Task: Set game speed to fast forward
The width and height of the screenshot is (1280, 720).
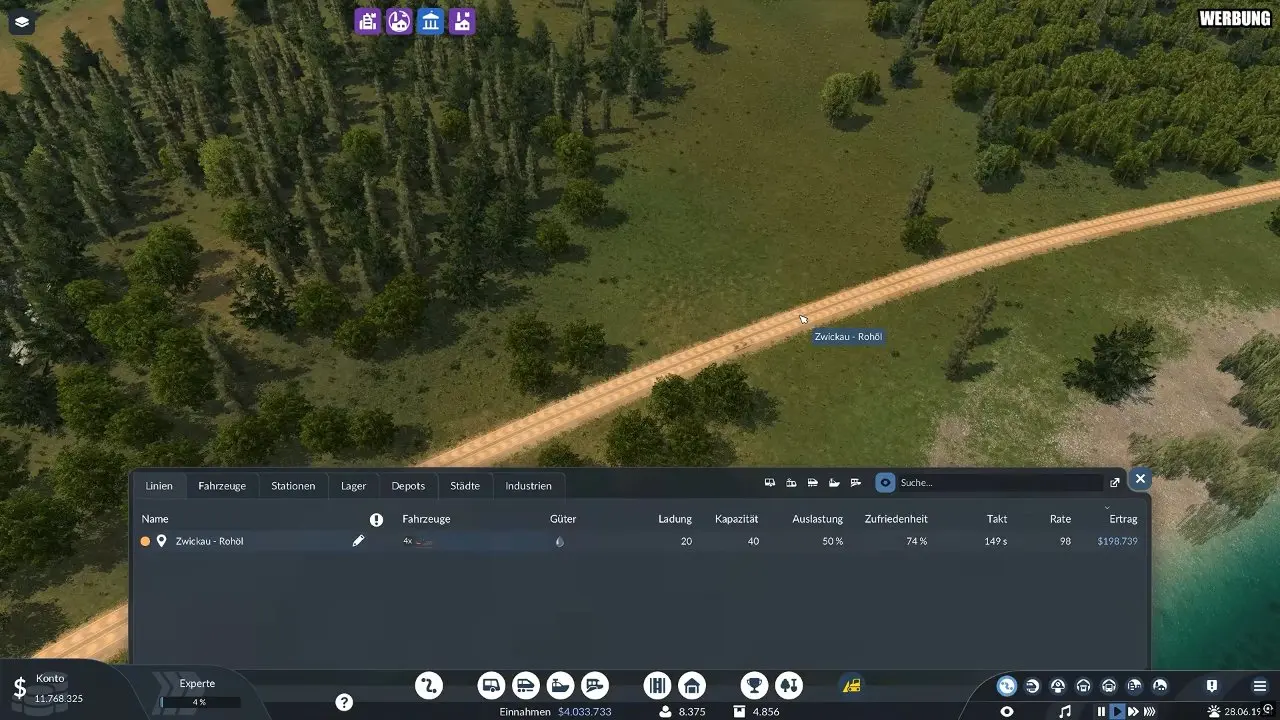Action: coord(1135,711)
